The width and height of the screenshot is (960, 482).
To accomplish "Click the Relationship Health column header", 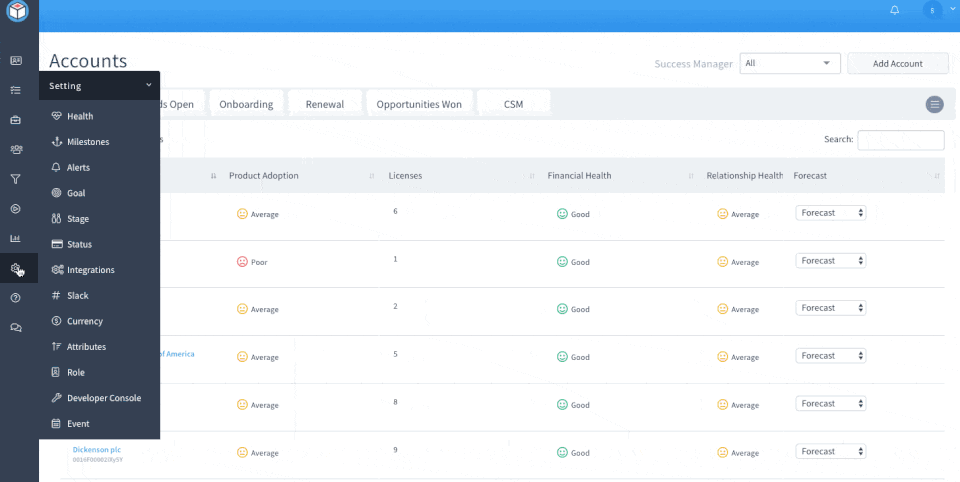I will [x=744, y=176].
